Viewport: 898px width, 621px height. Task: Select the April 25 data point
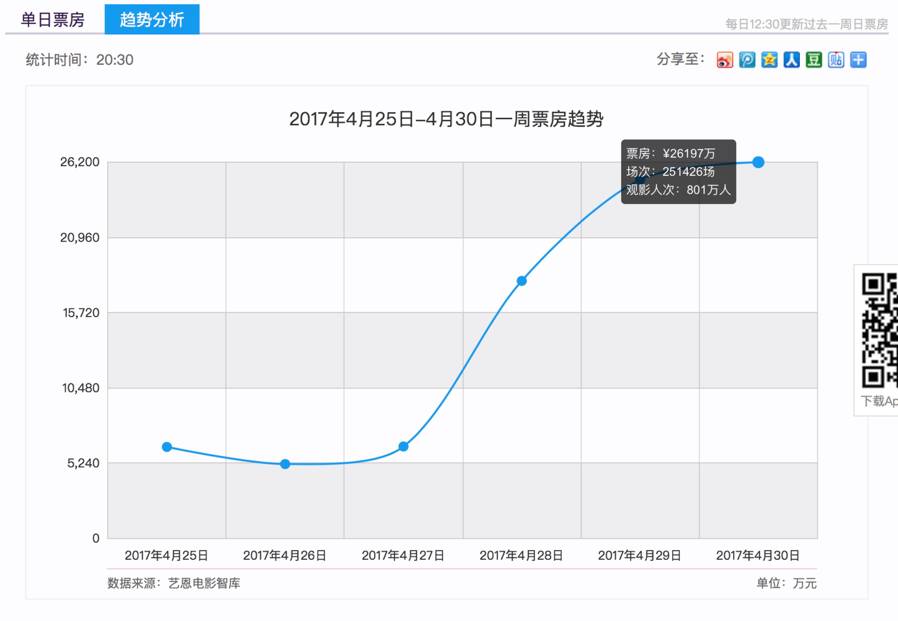coord(166,447)
